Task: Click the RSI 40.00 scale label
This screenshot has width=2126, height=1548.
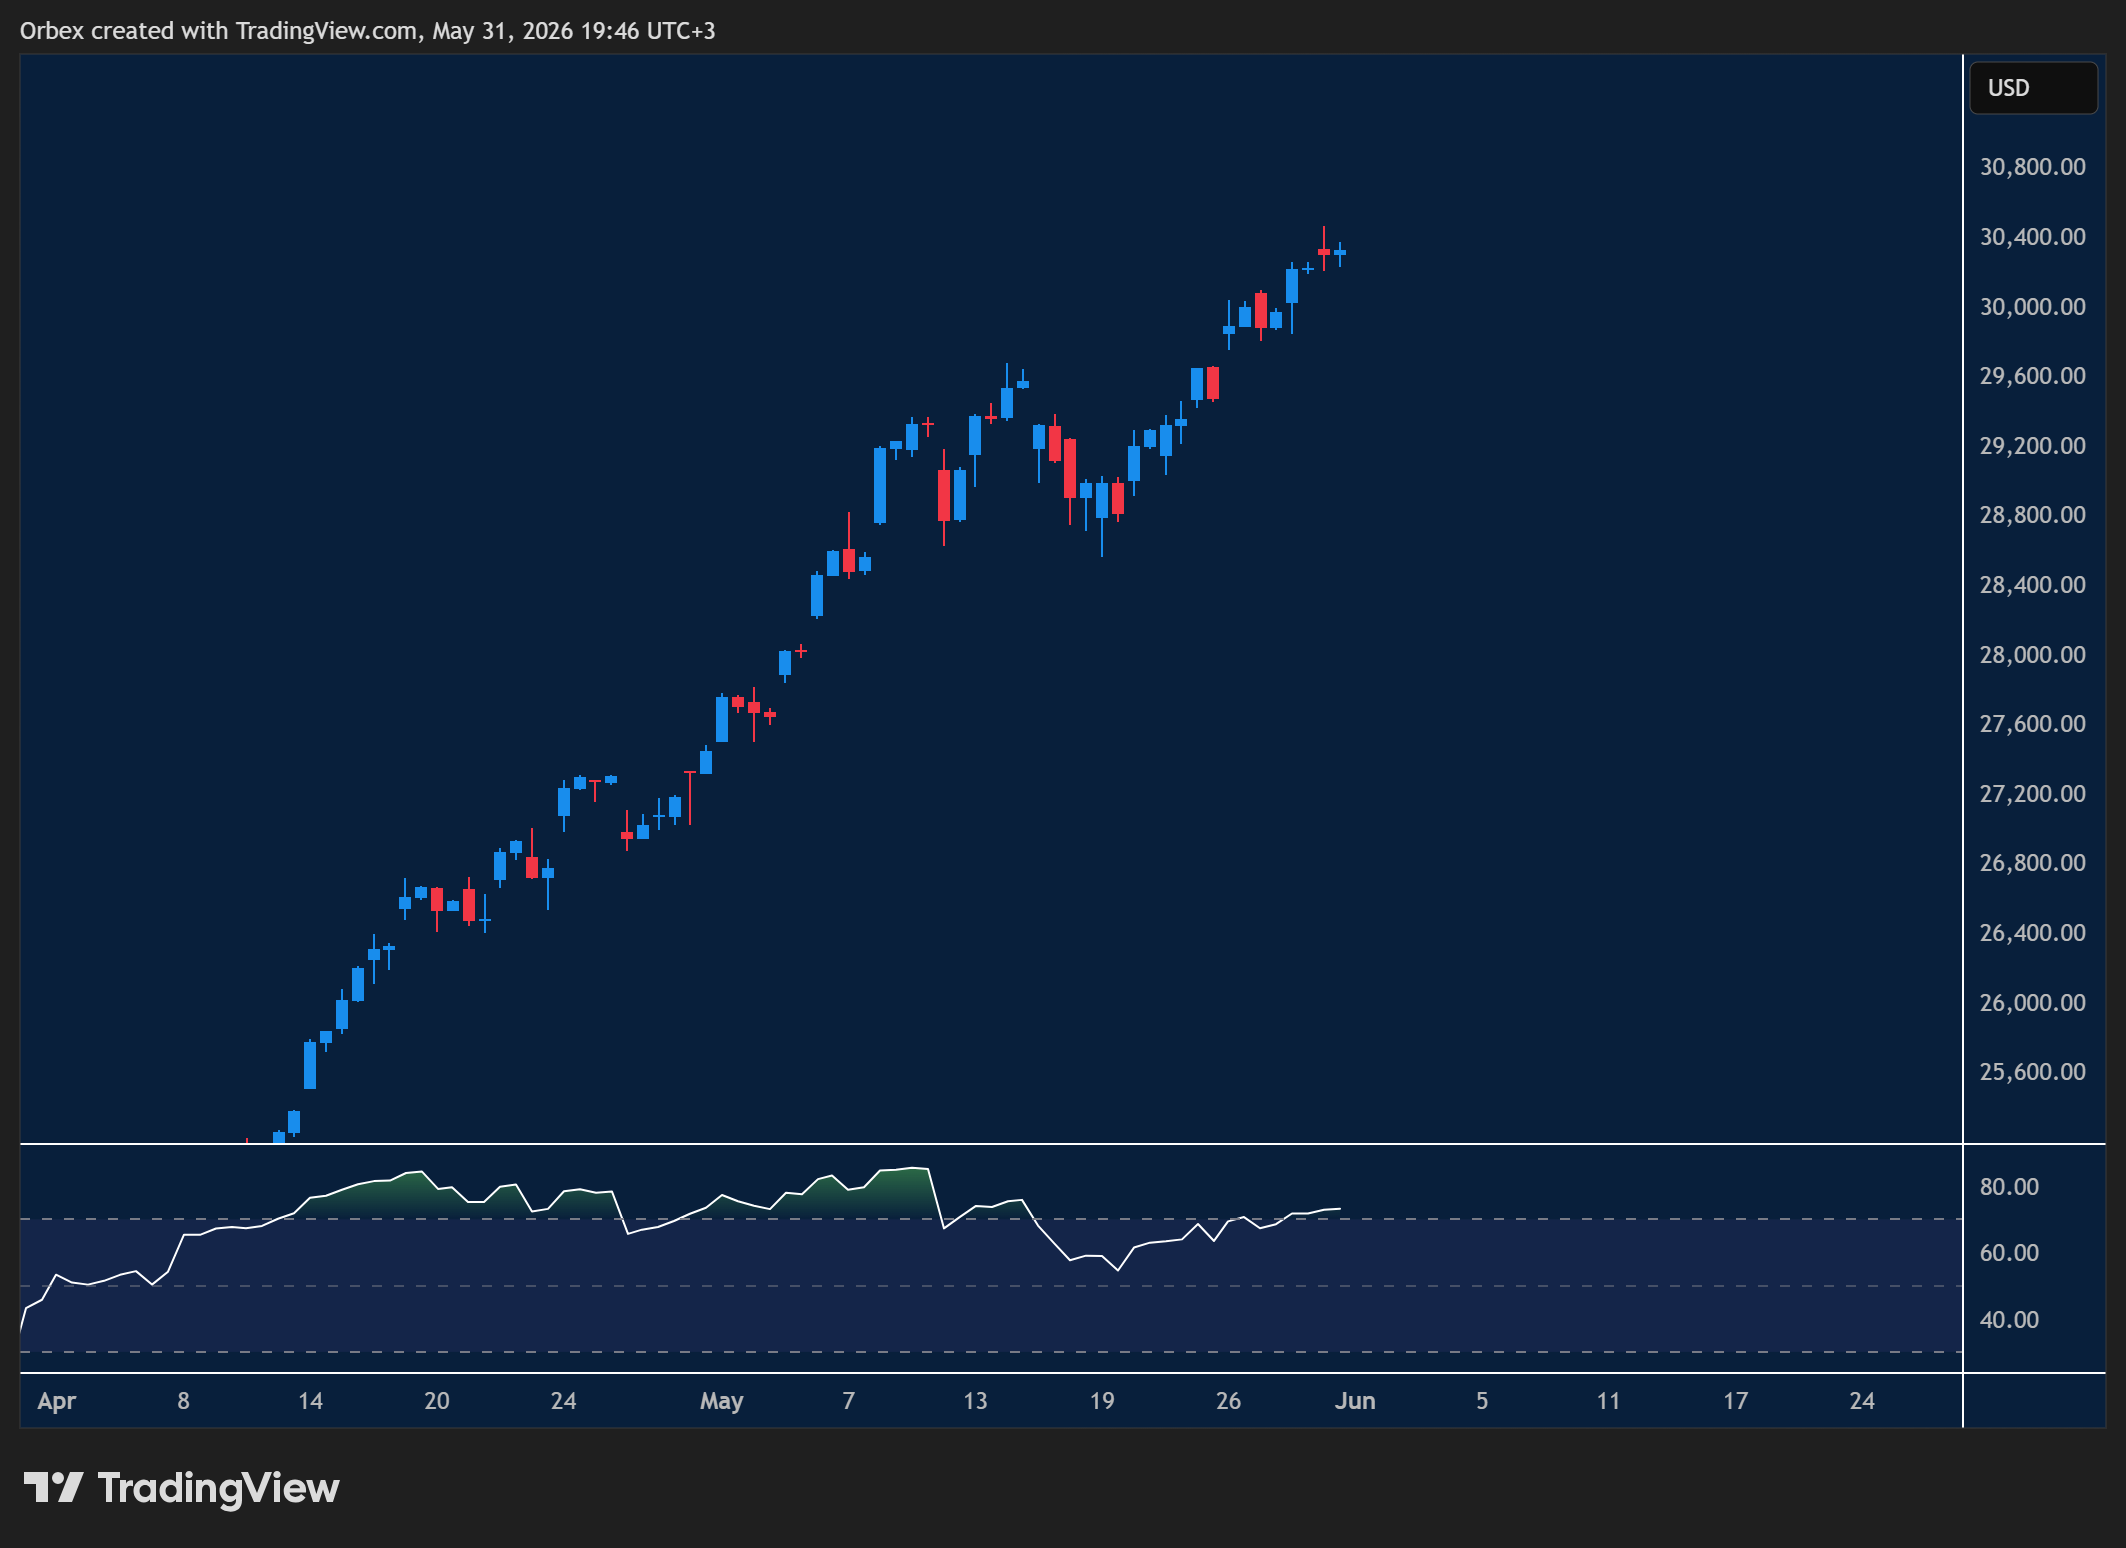Action: coord(2009,1320)
